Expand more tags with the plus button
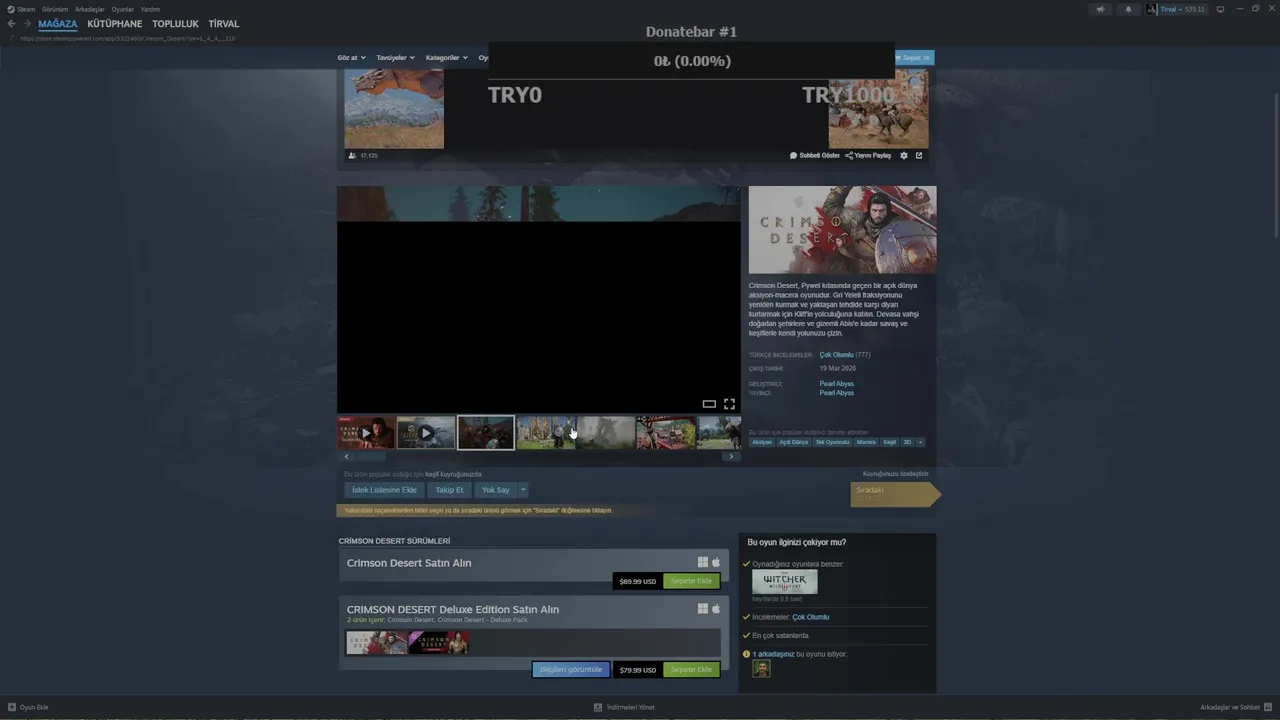 (921, 442)
